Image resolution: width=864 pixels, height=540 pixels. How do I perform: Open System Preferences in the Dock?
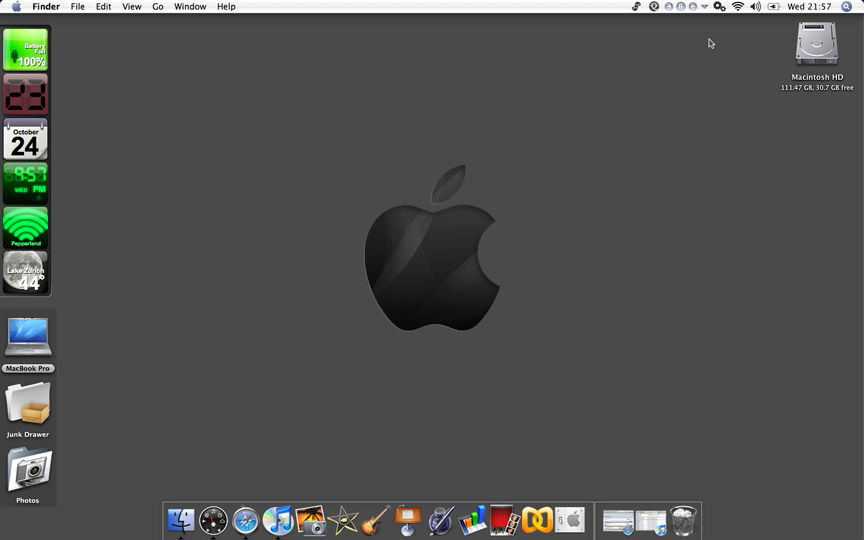click(570, 520)
